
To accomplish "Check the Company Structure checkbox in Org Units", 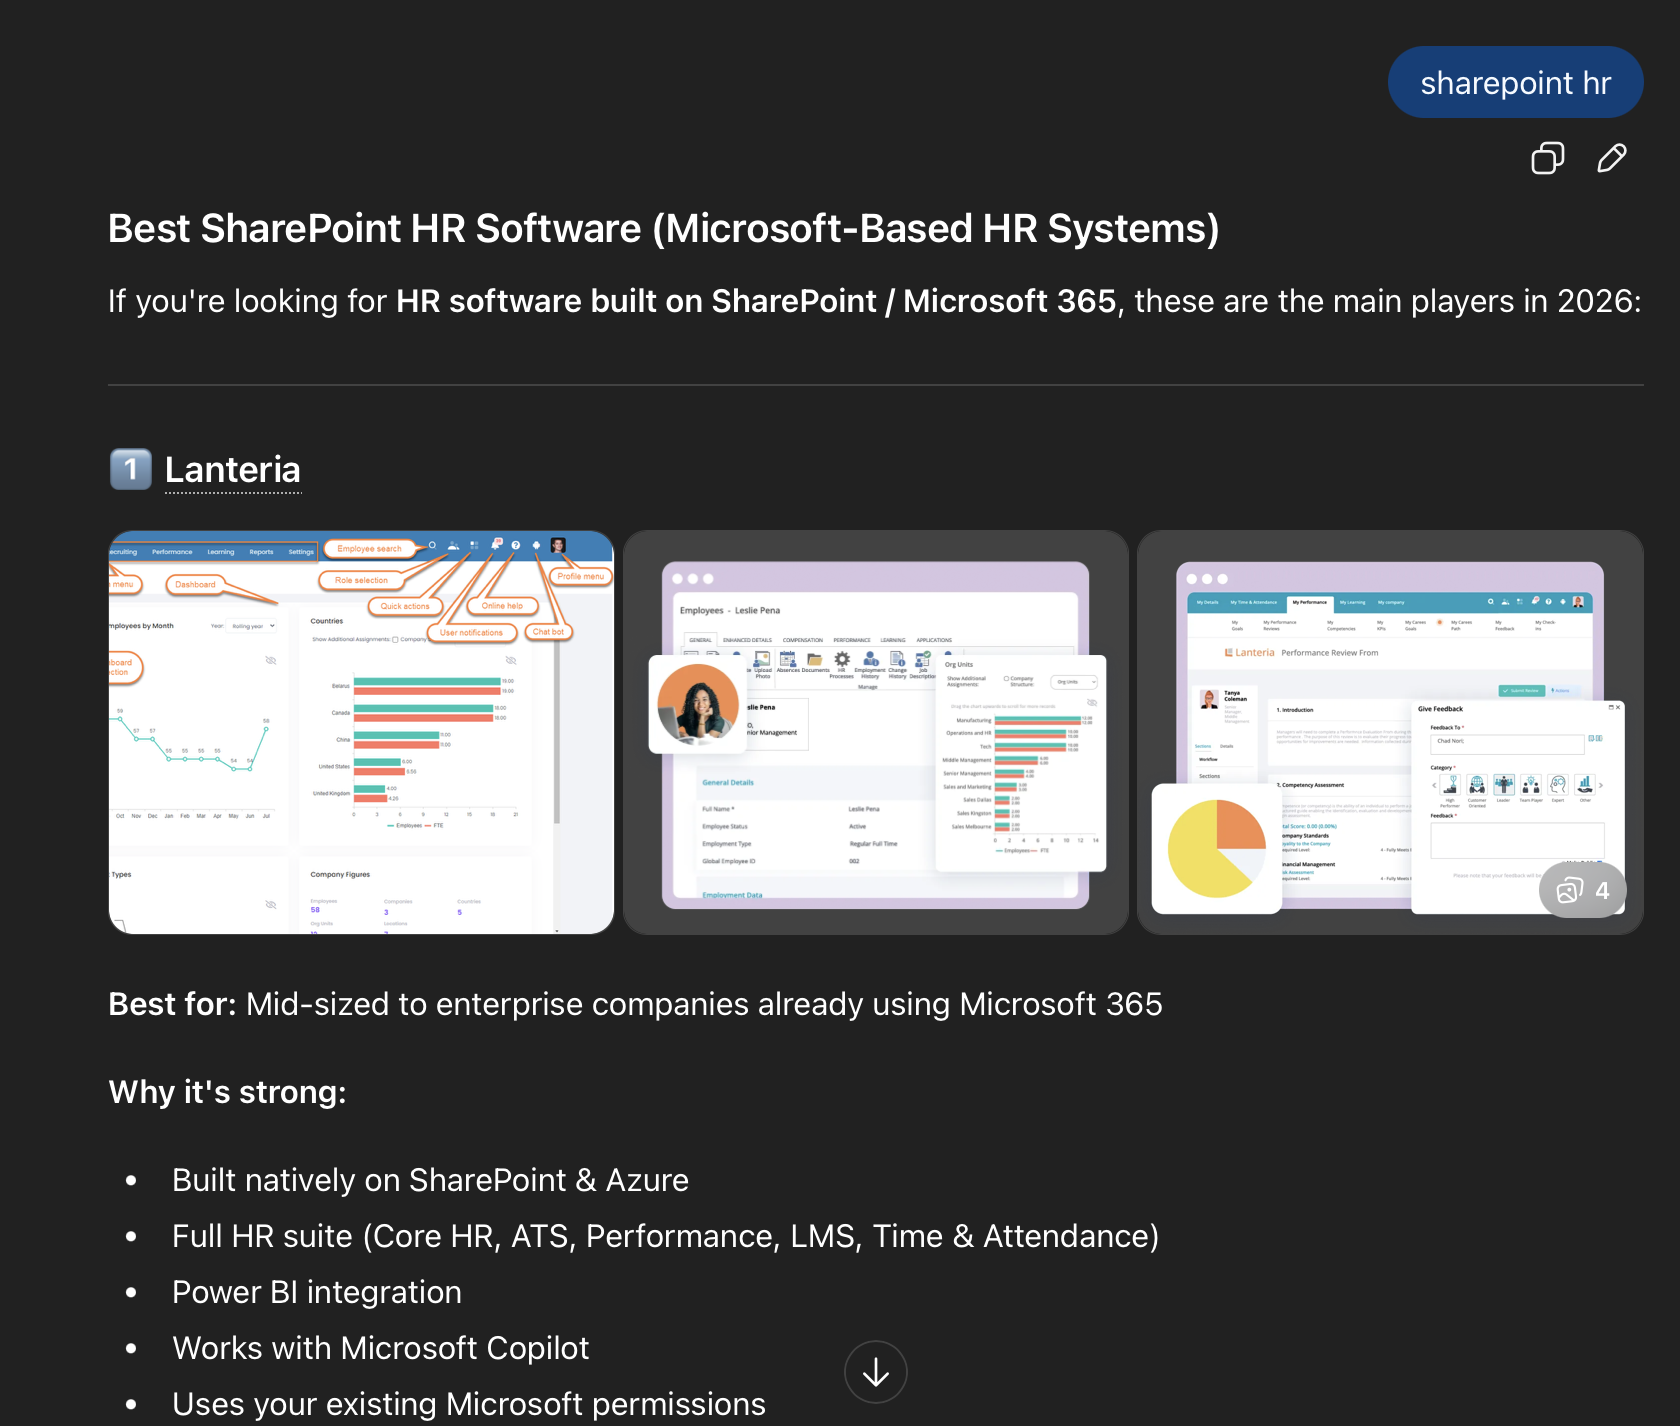I will point(1006,679).
